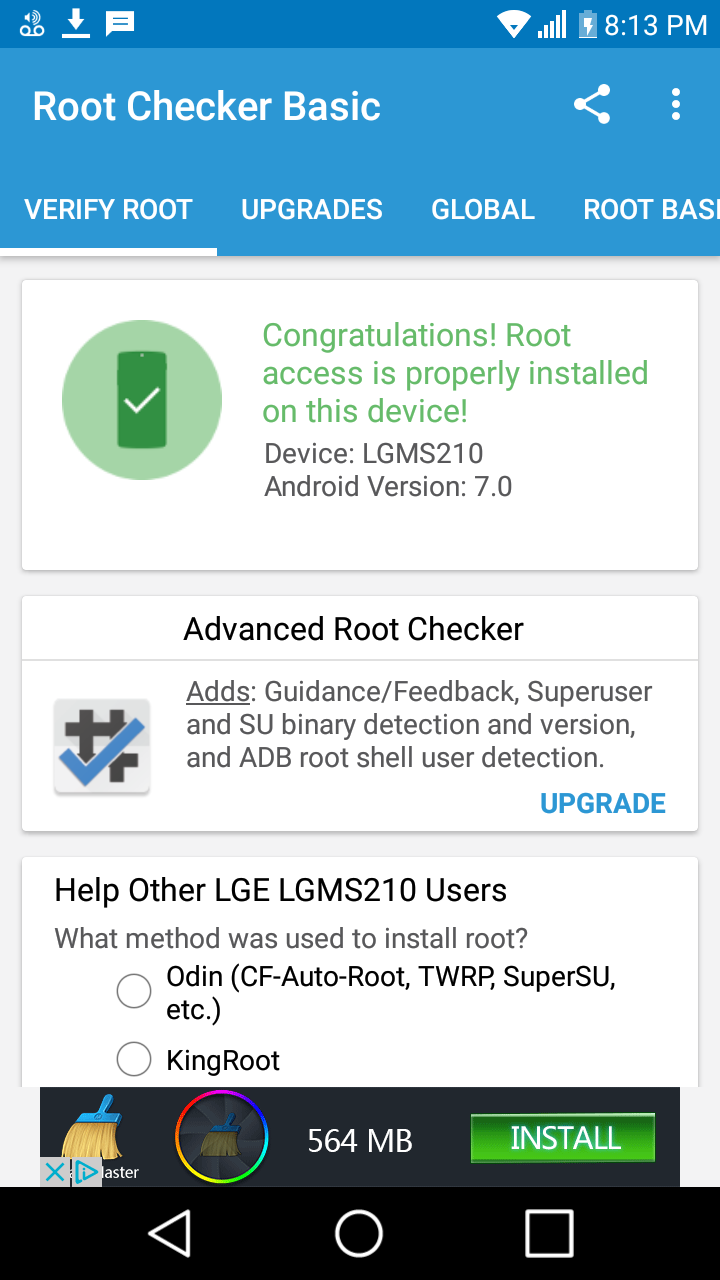Select the Verify Root tab

coord(108,210)
